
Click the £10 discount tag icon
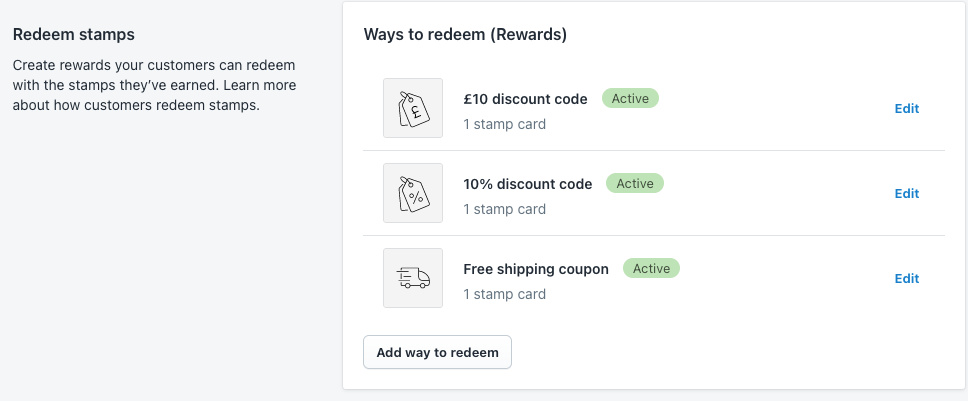[x=413, y=108]
